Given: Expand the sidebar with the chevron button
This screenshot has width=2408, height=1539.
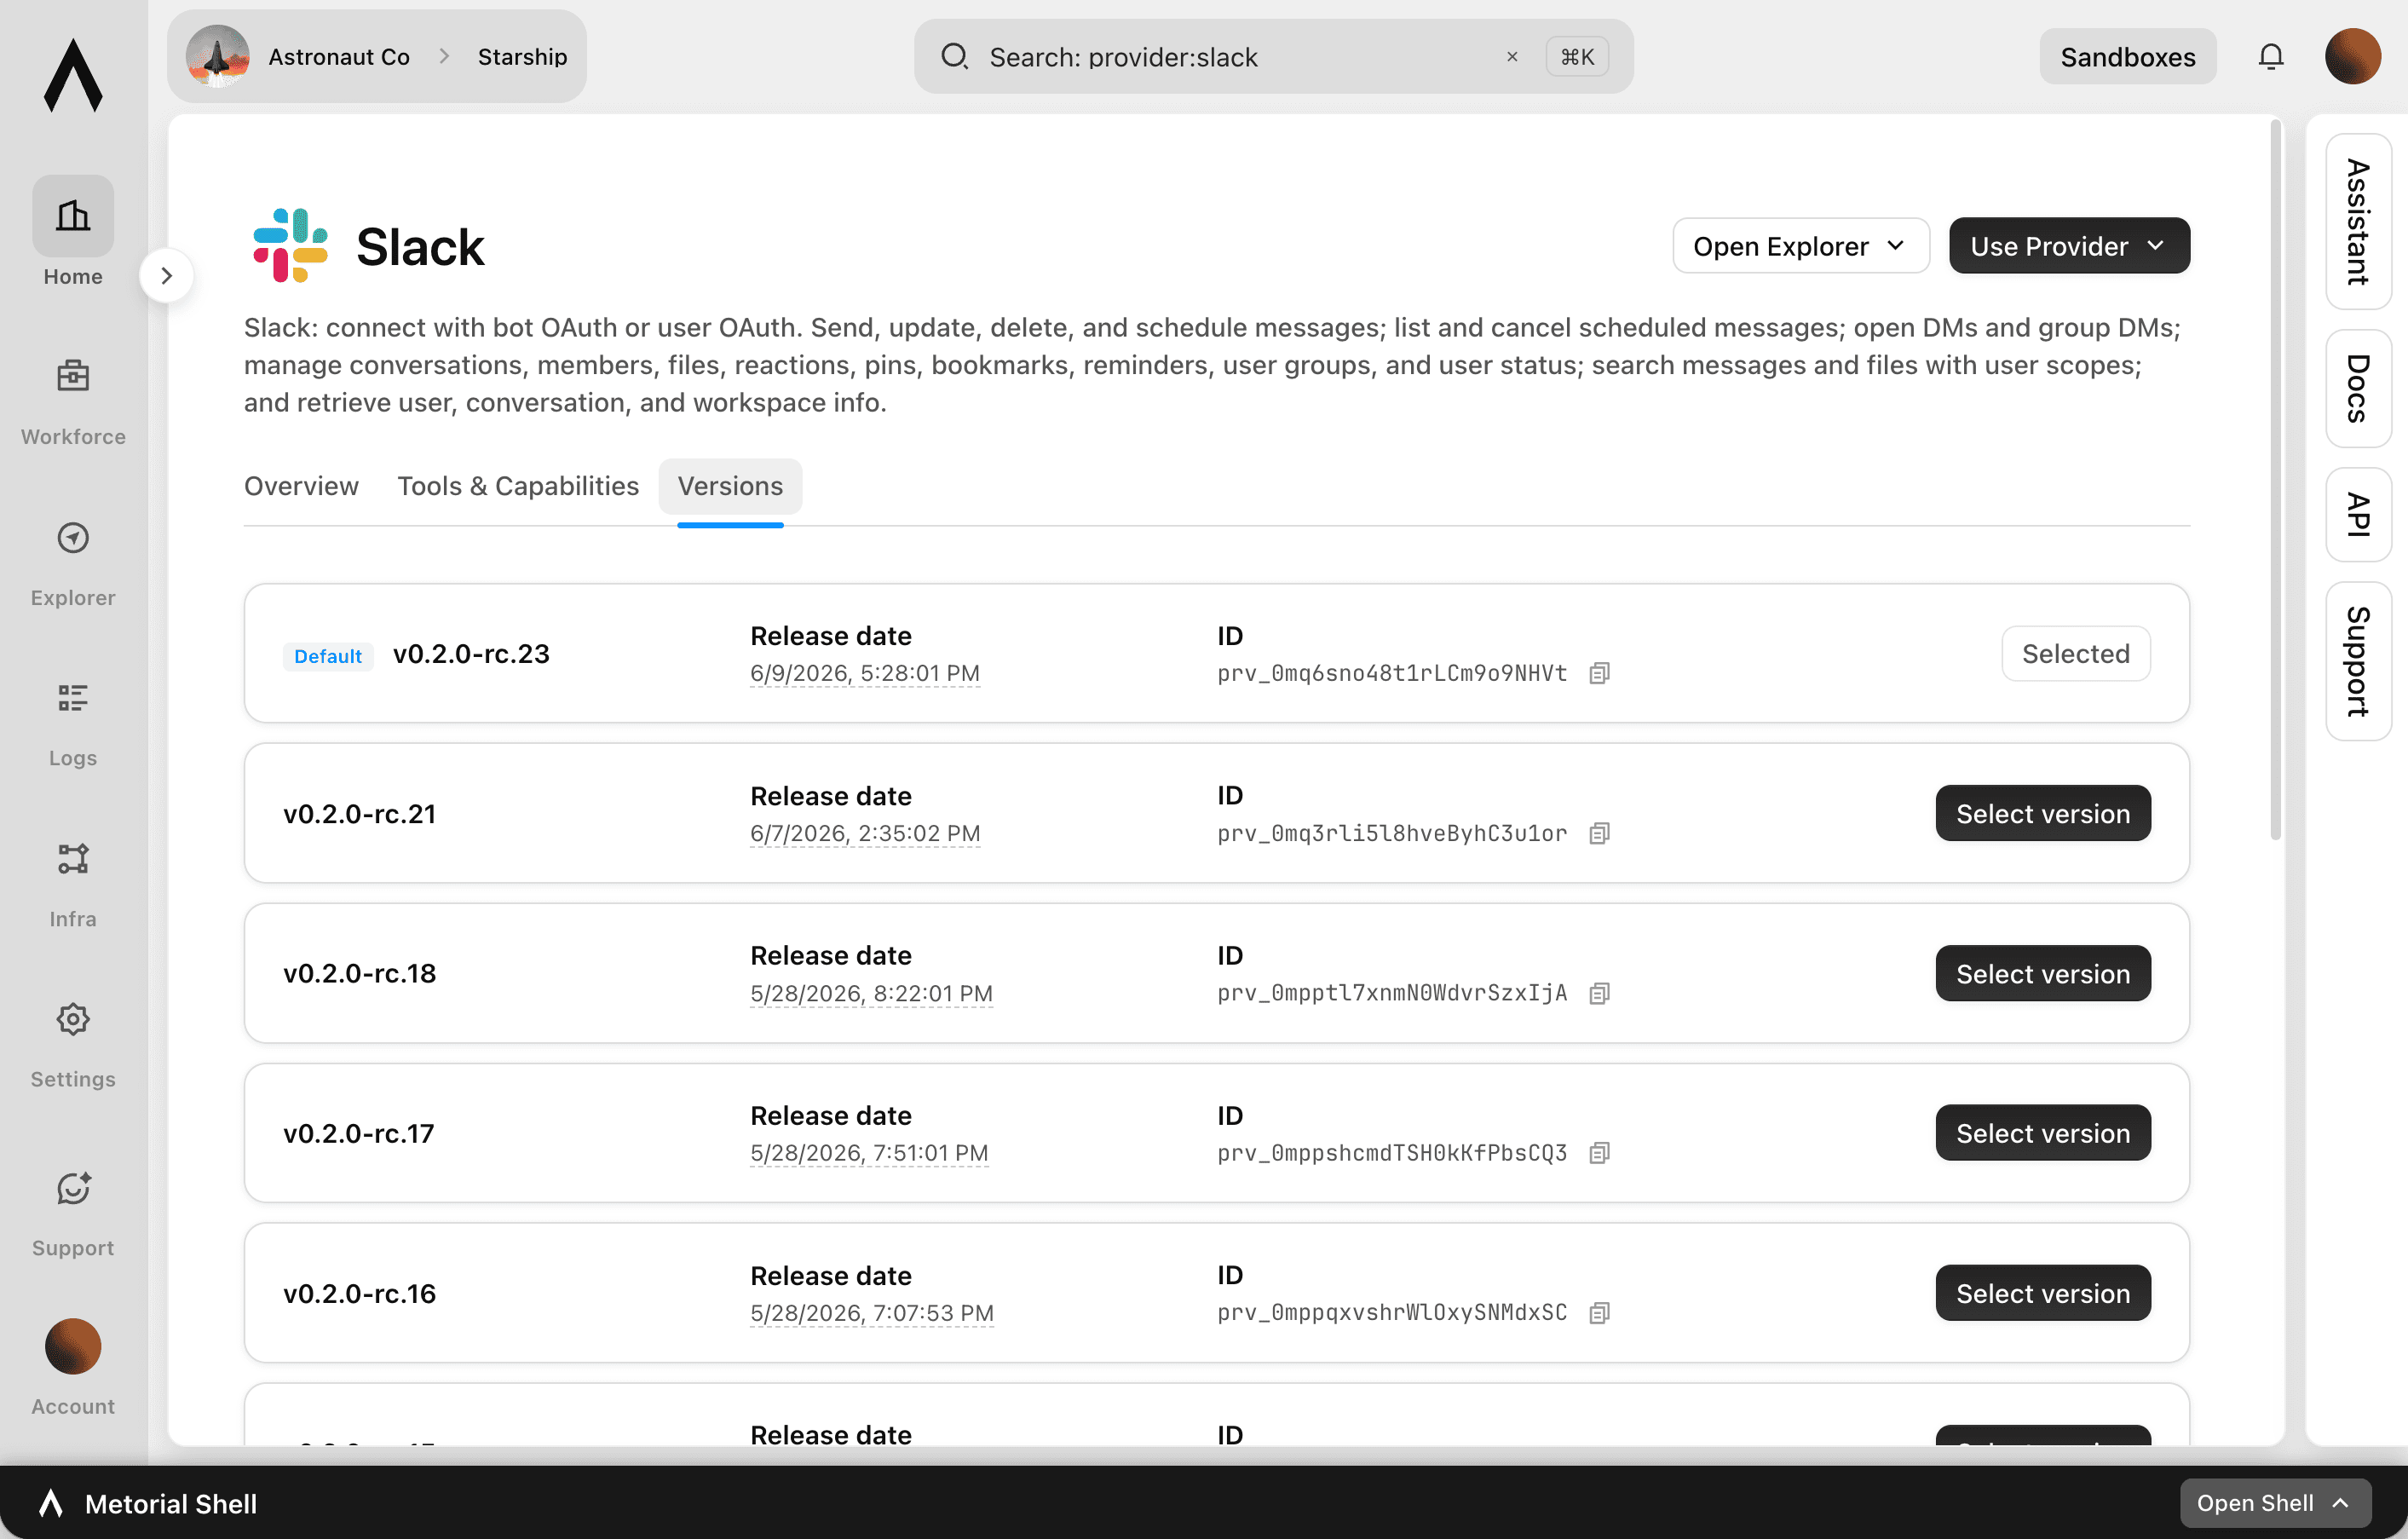Looking at the screenshot, I should click(166, 275).
